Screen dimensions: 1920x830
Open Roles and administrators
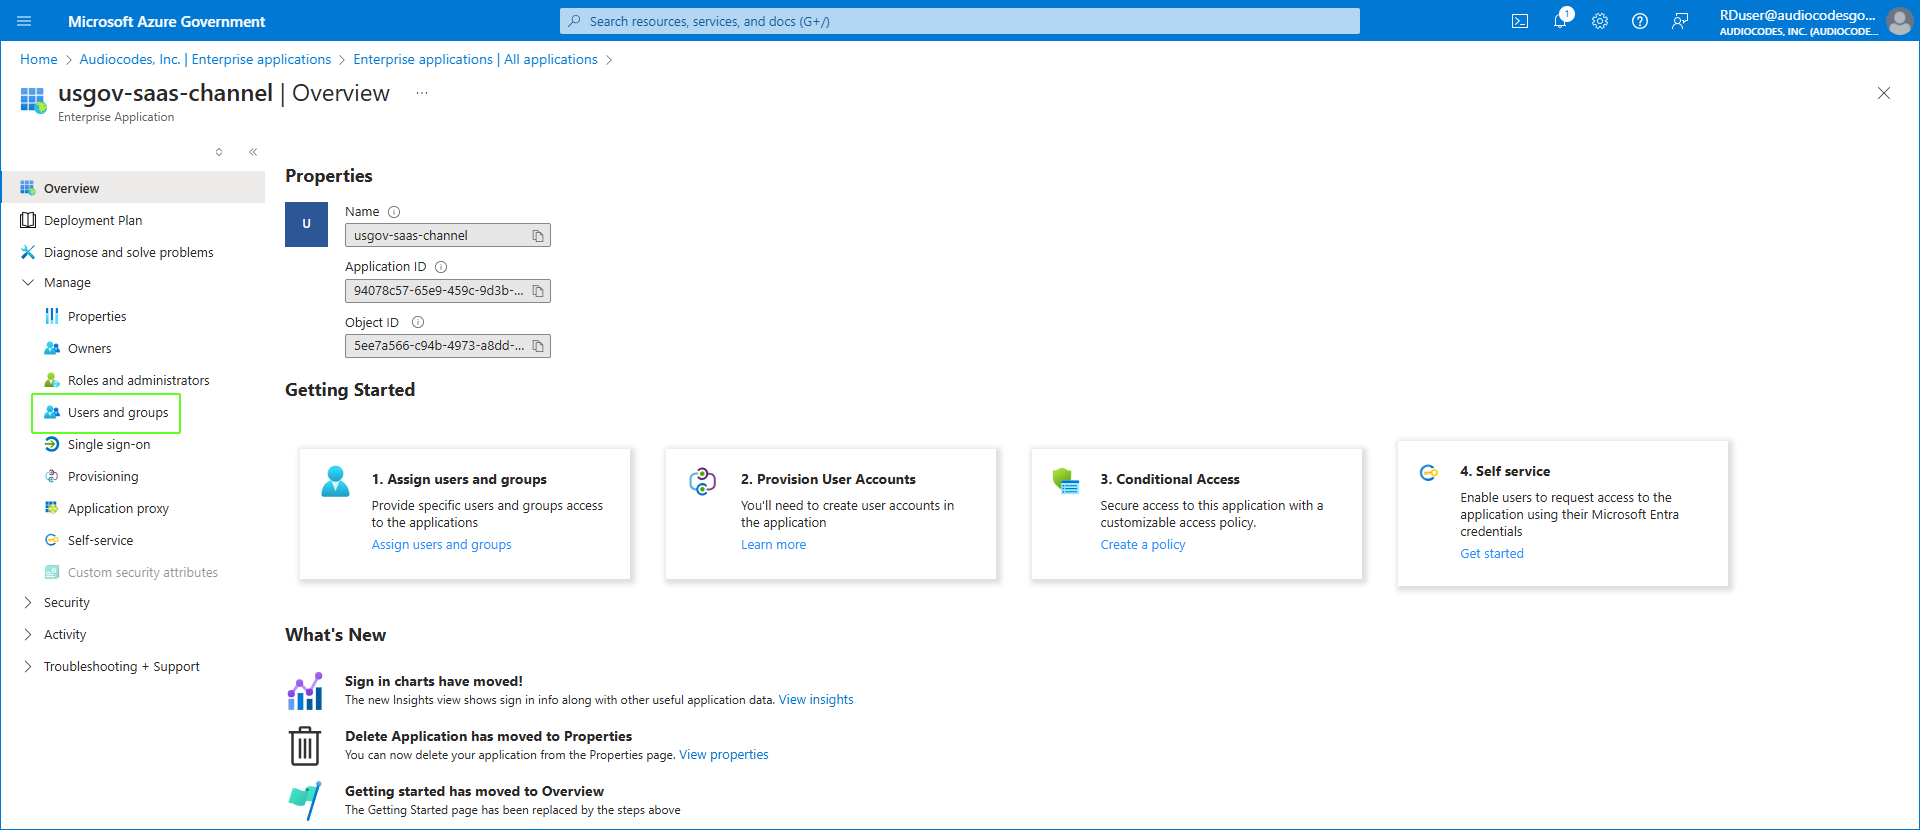point(138,380)
